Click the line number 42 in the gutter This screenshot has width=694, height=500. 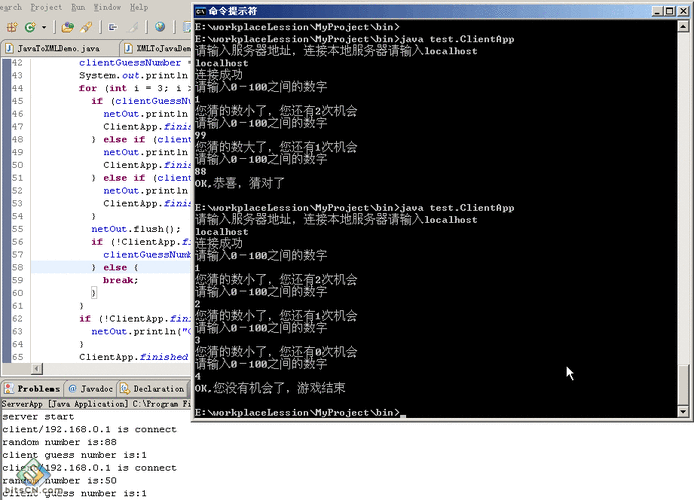pyautogui.click(x=17, y=62)
